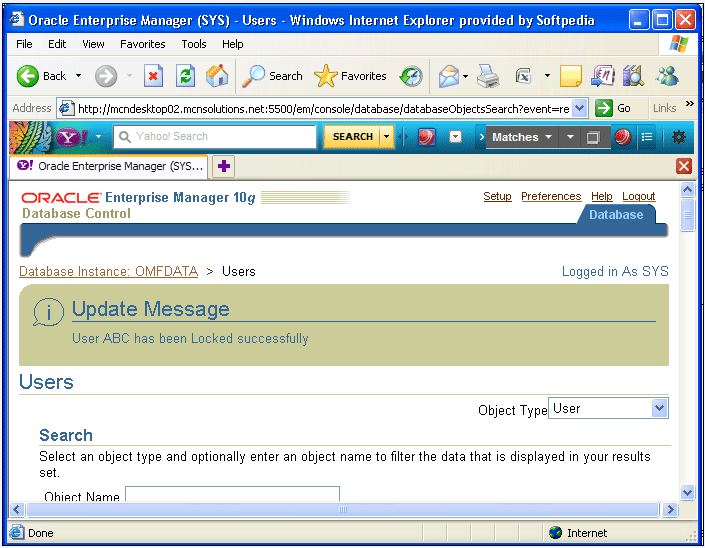Open the Preferences link
This screenshot has width=705, height=548.
coord(551,196)
